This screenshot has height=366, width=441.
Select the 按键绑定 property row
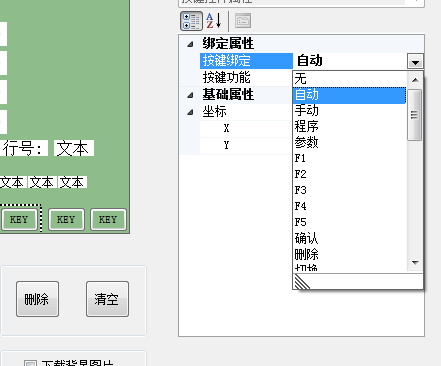pos(246,61)
